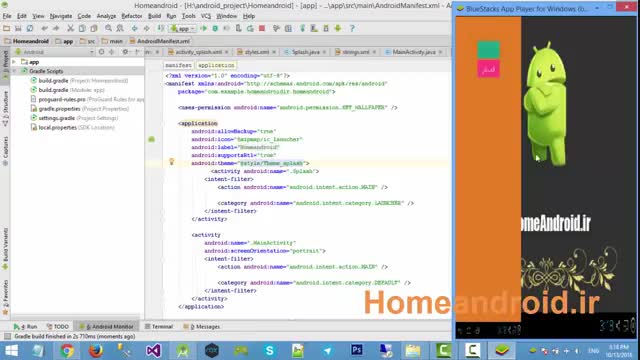Open the Refactor menu
This screenshot has height=360, width=640.
131,16
